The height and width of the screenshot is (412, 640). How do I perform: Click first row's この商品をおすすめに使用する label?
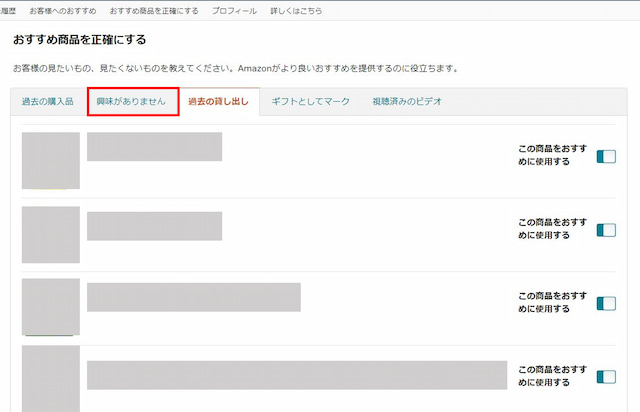[x=553, y=155]
